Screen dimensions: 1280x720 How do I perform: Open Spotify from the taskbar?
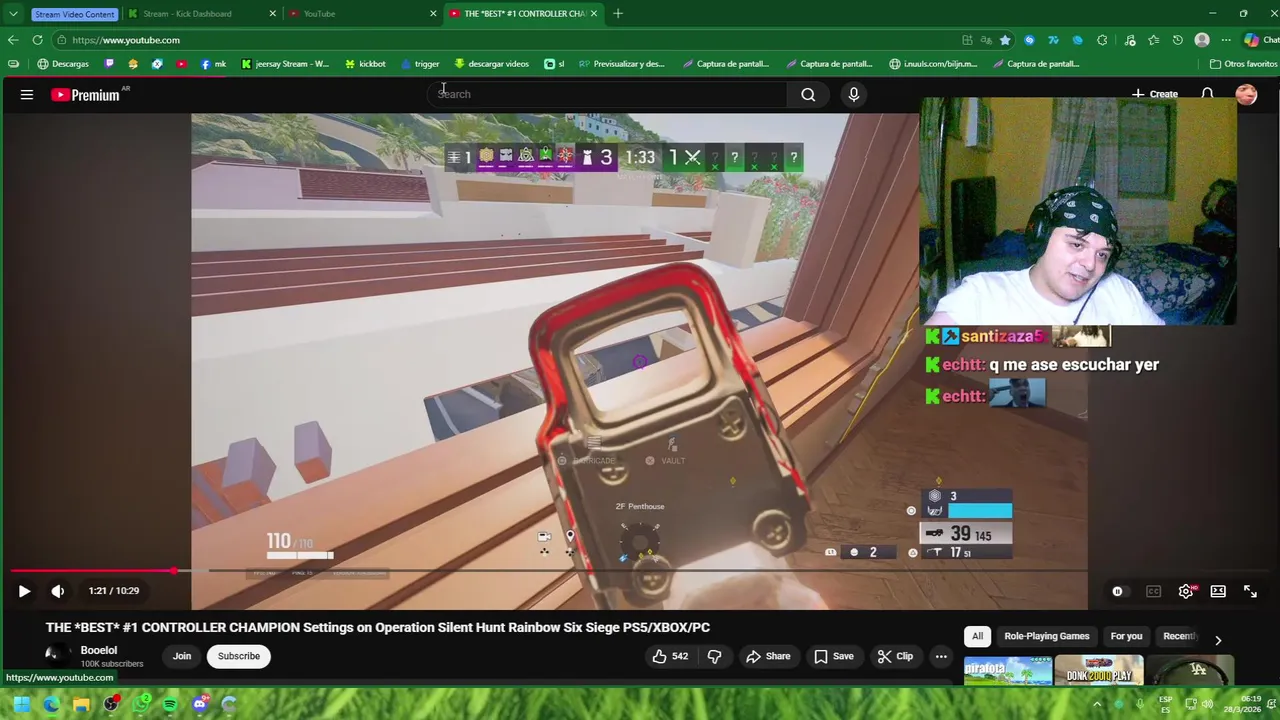pyautogui.click(x=170, y=704)
